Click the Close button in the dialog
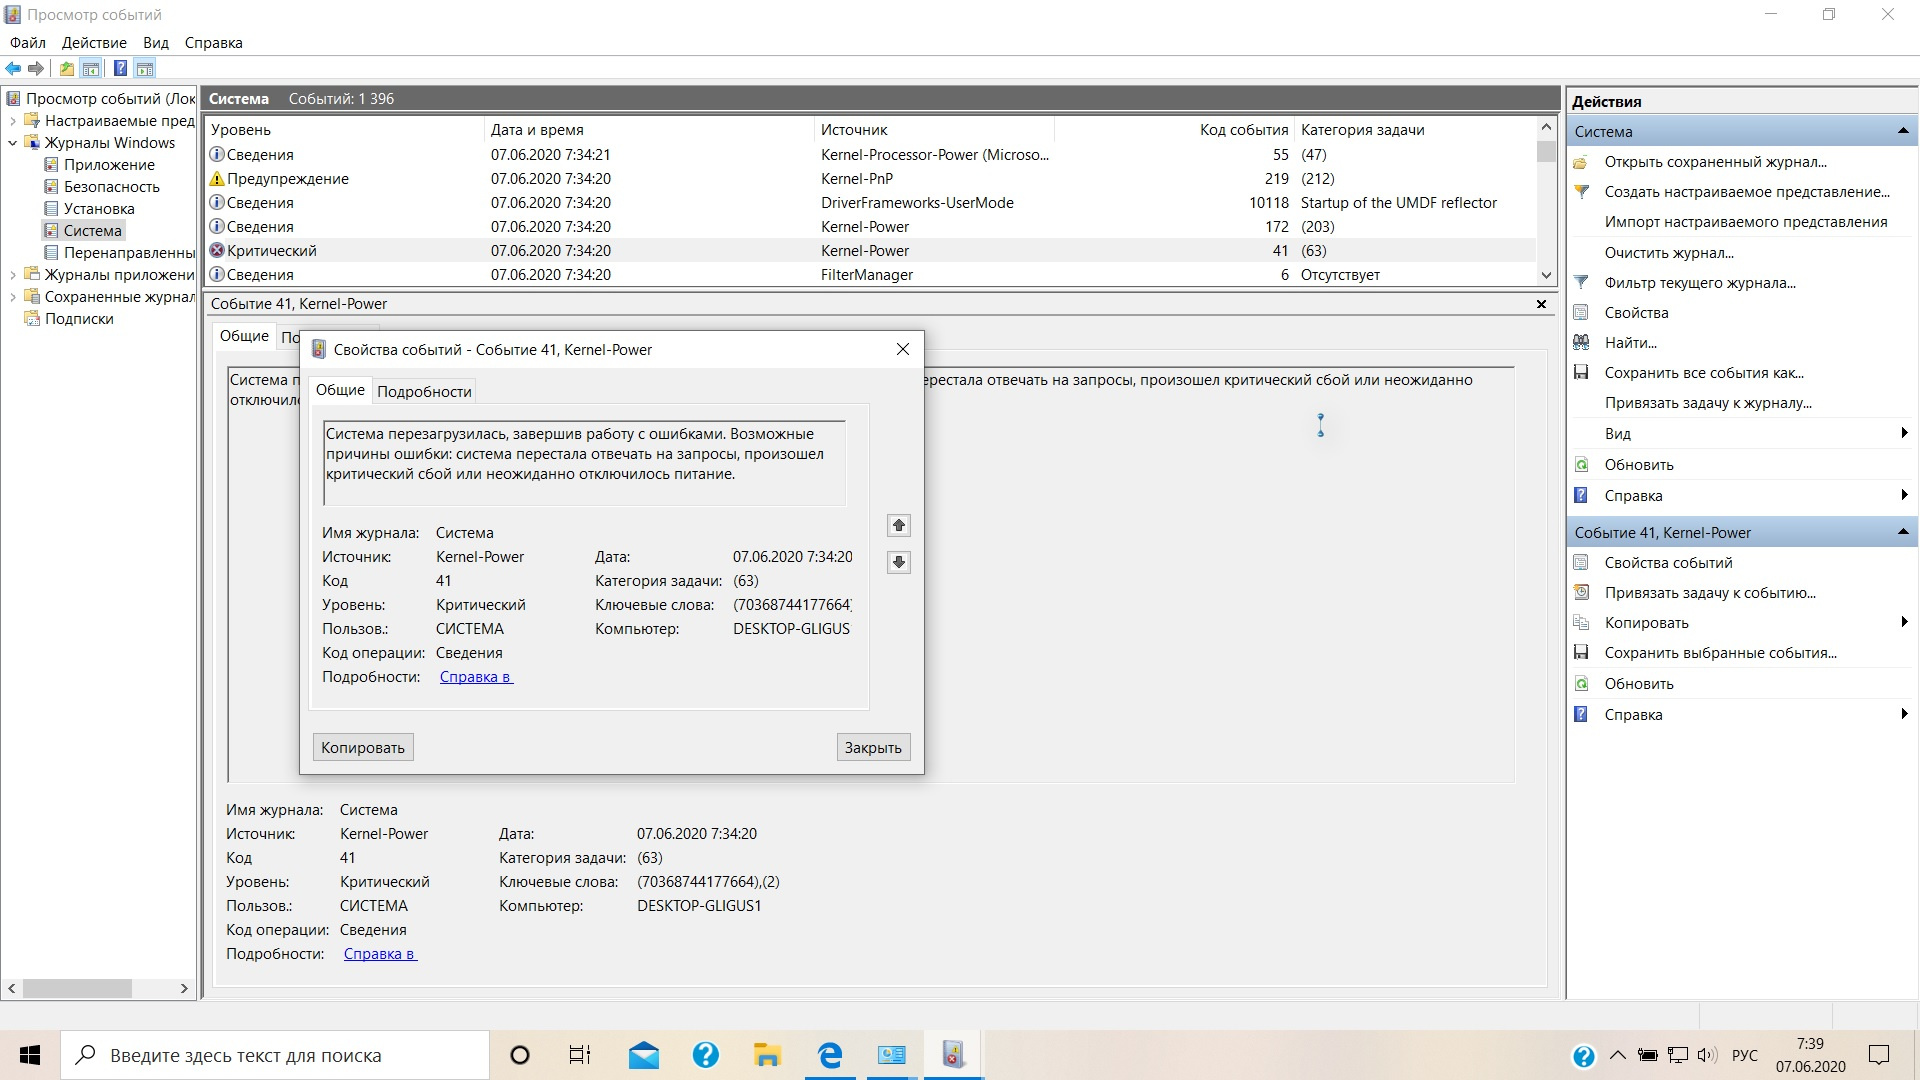Viewport: 1920px width, 1080px height. click(873, 748)
